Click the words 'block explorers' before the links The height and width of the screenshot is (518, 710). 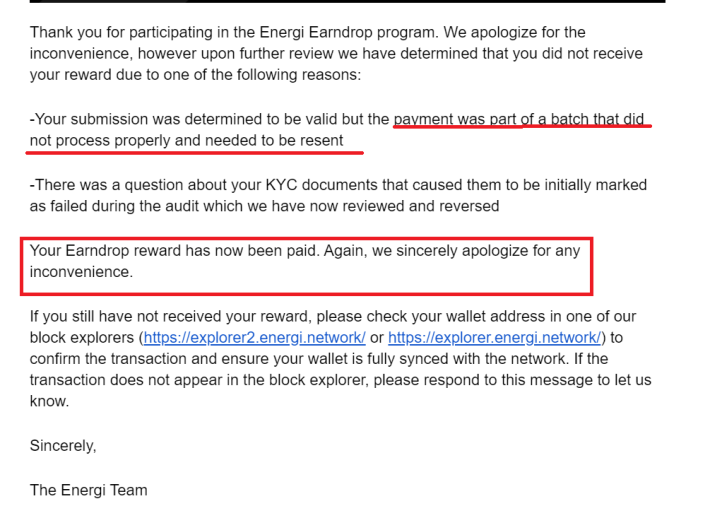(82, 338)
